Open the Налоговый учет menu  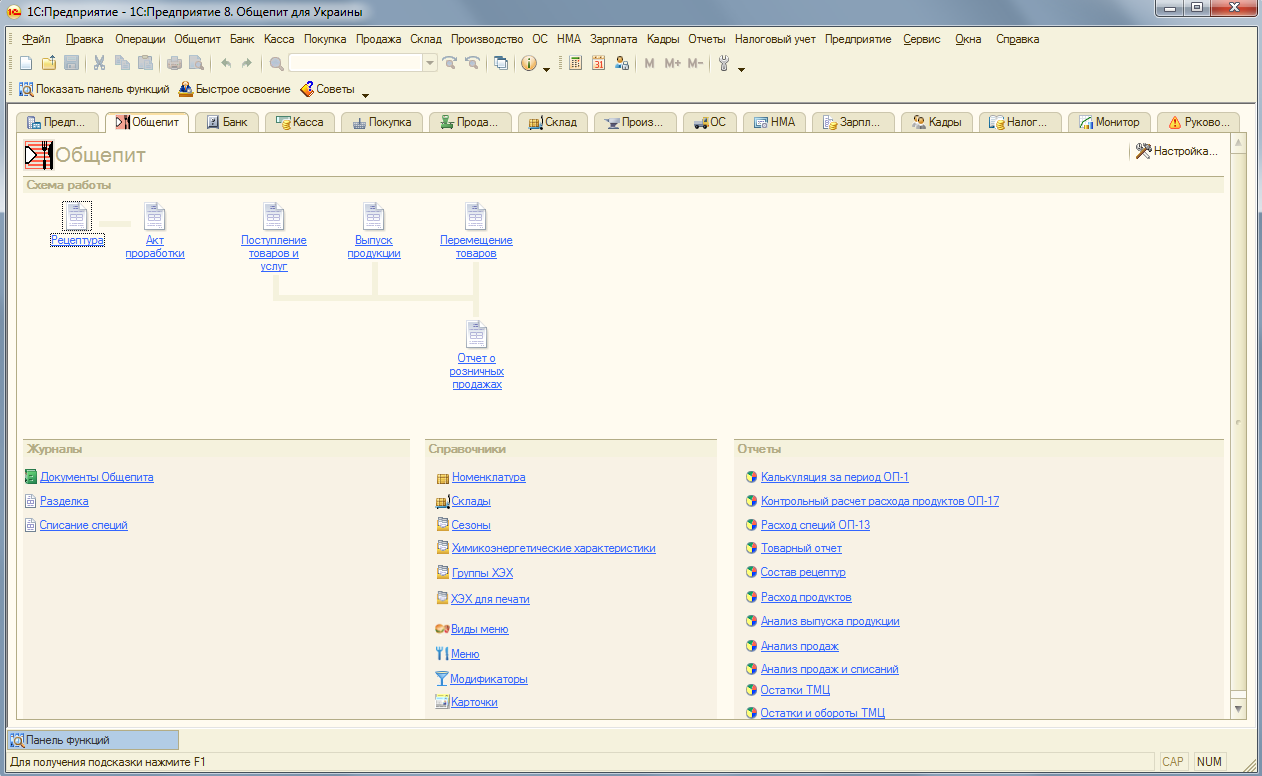(776, 39)
